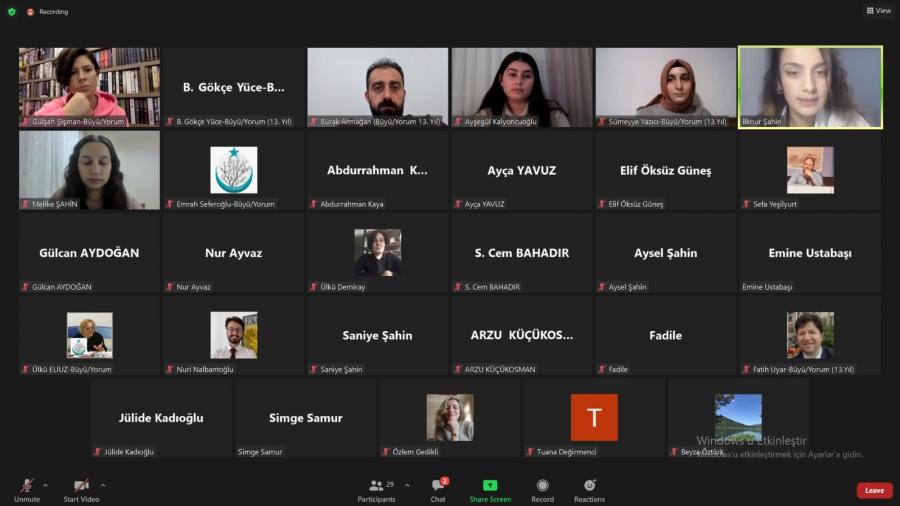Start Video with the camera button
Image resolution: width=900 pixels, height=506 pixels.
81,489
